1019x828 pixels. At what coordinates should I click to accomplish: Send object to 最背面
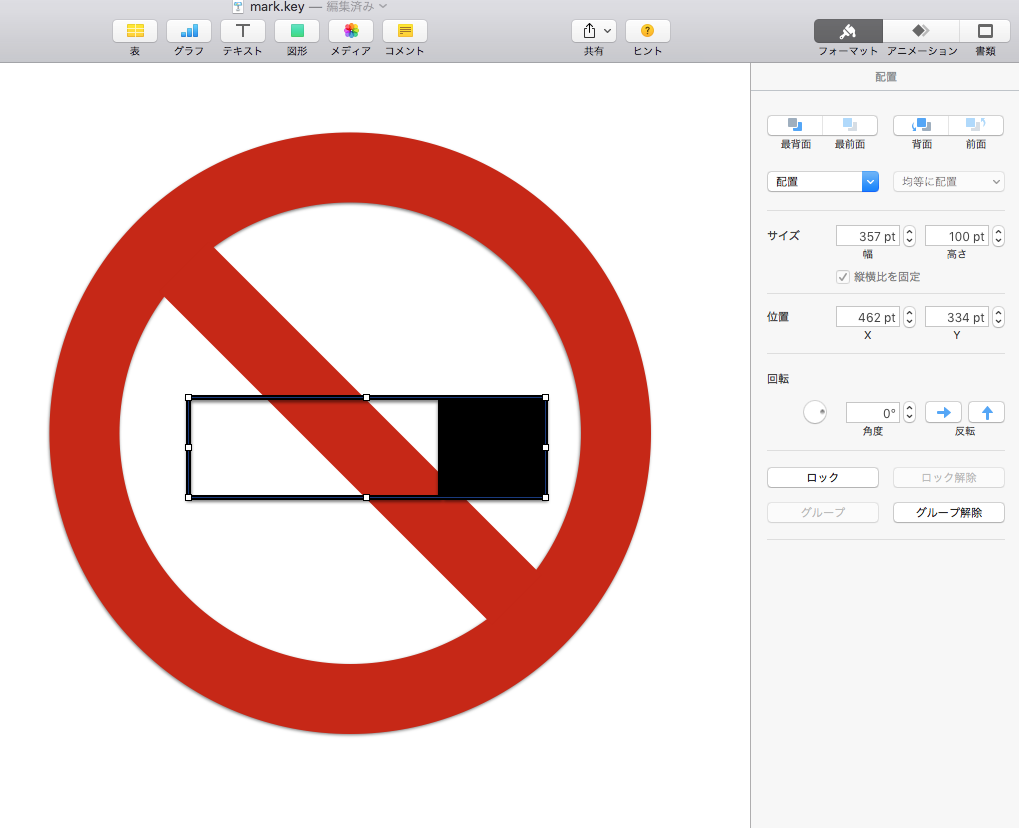[x=795, y=125]
